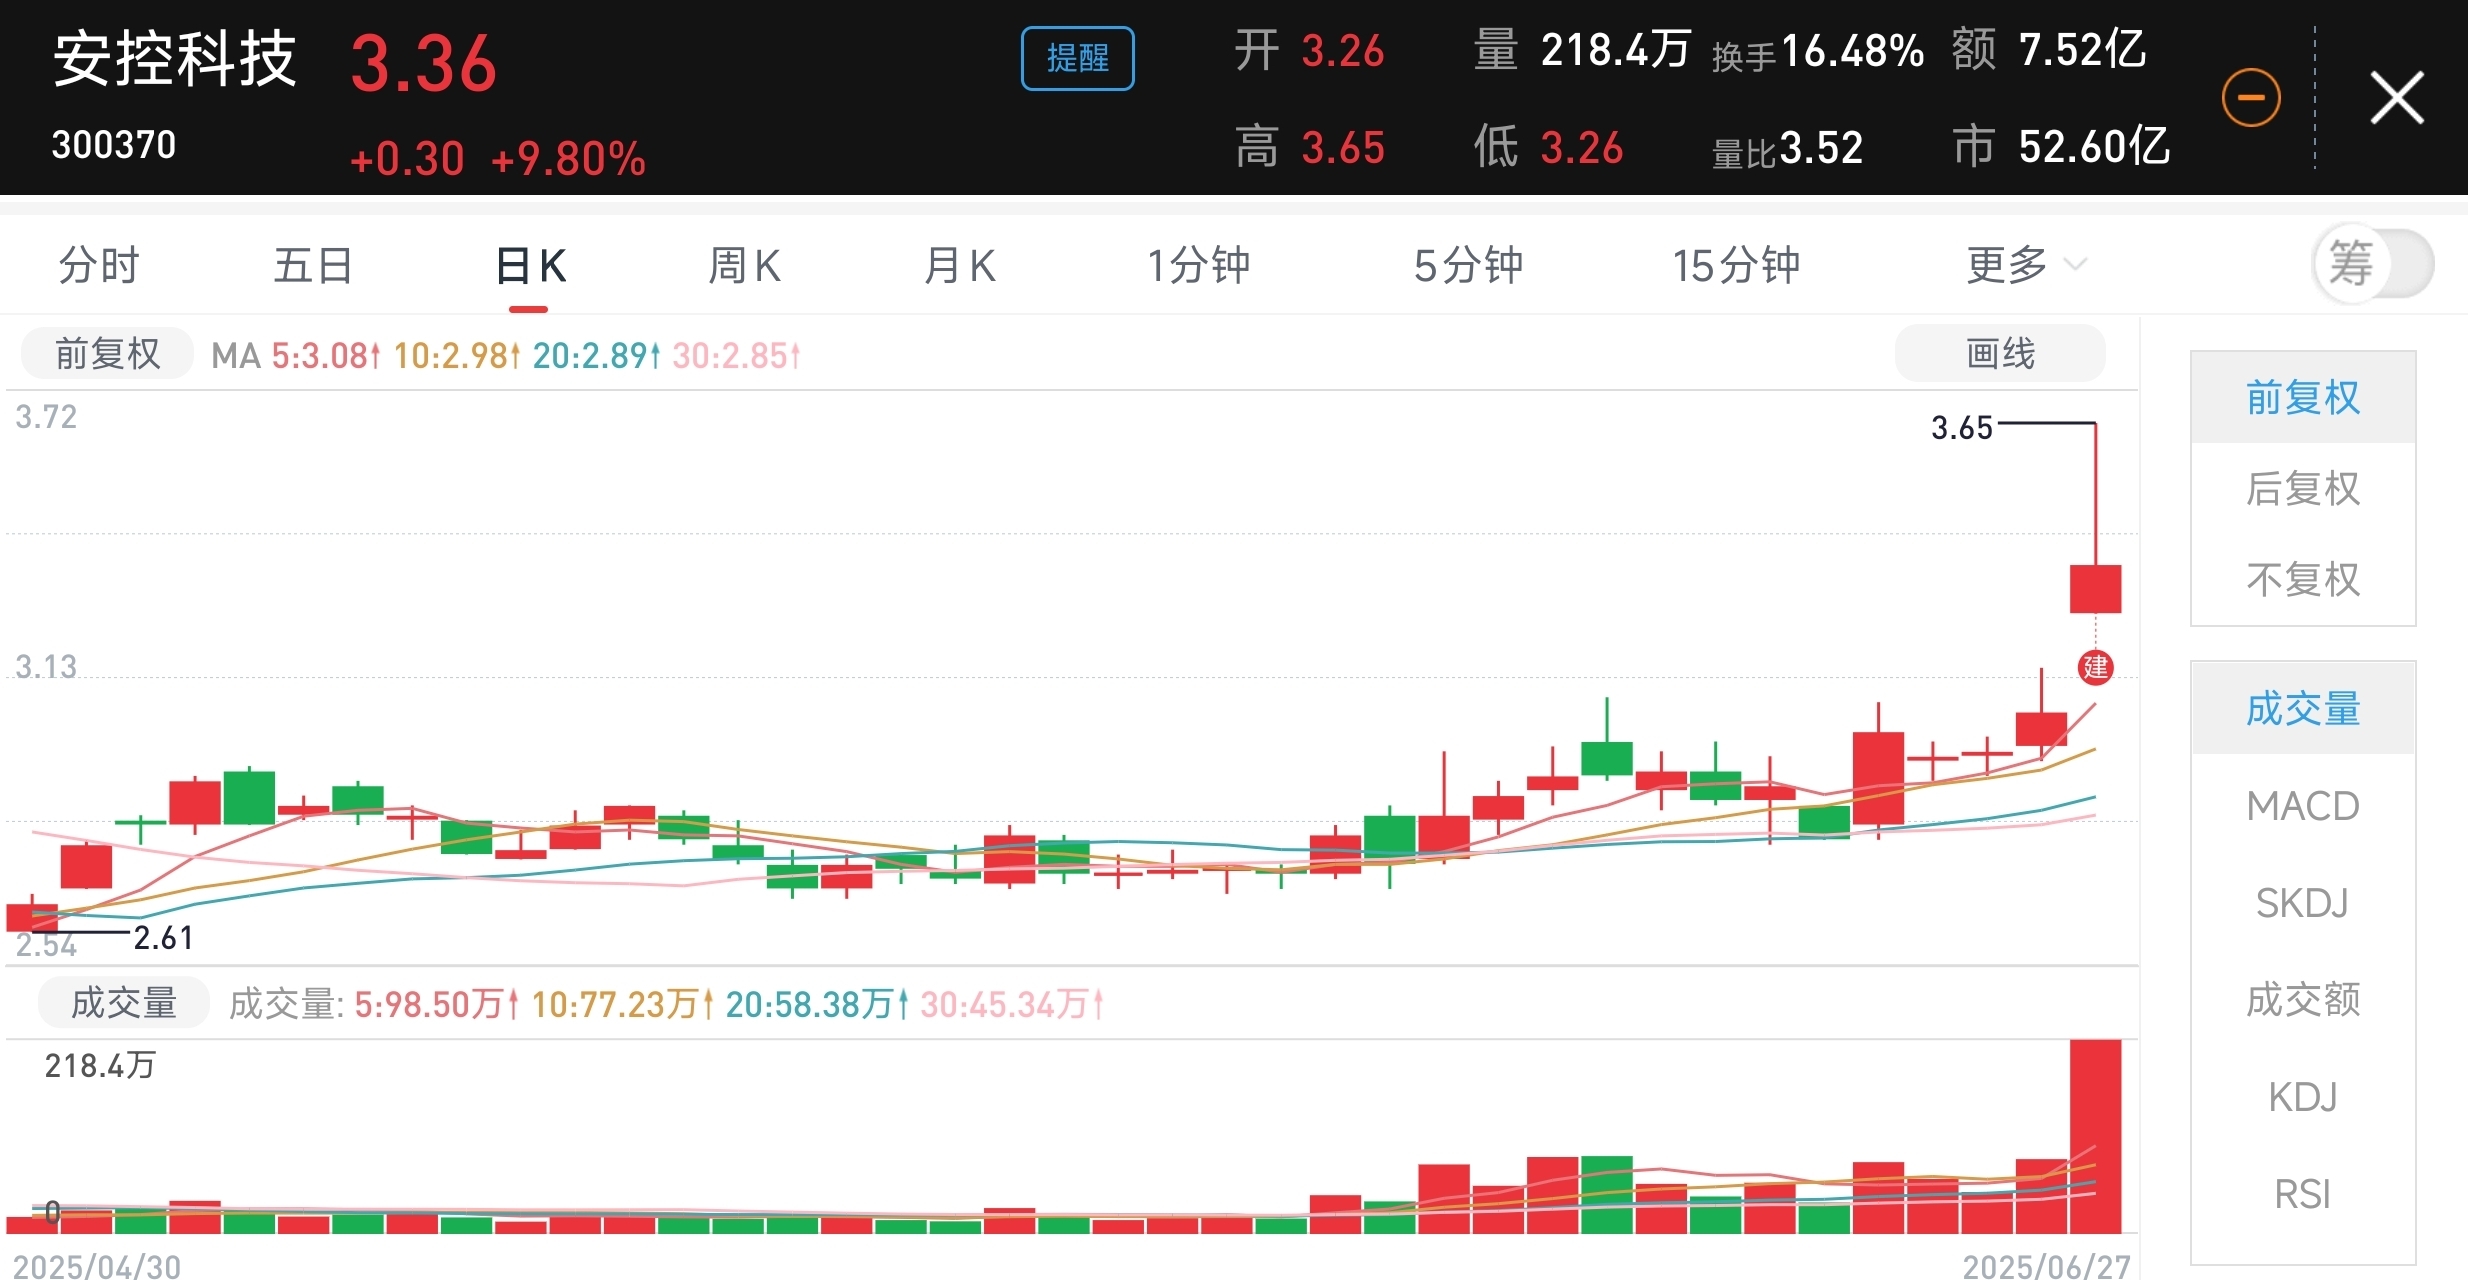
Task: Select the 成交量 indicator in the right panel
Action: pos(2303,709)
